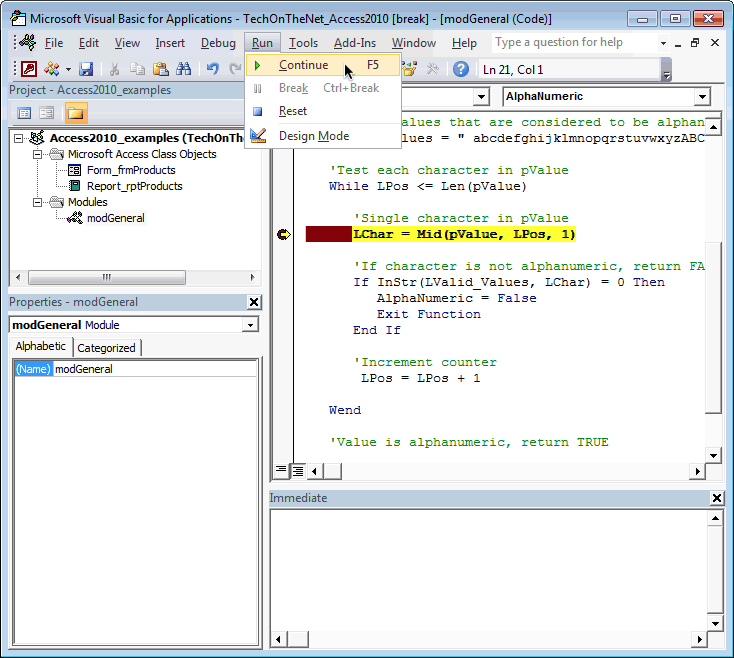Switch to Procedure View button
Viewport: 734px width, 658px height.
coord(281,470)
